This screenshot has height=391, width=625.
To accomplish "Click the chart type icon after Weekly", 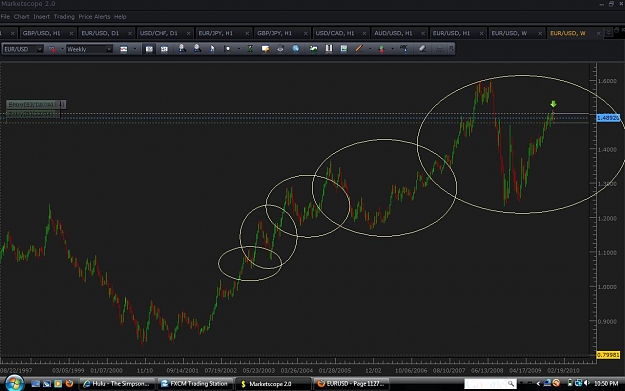I will click(x=124, y=49).
